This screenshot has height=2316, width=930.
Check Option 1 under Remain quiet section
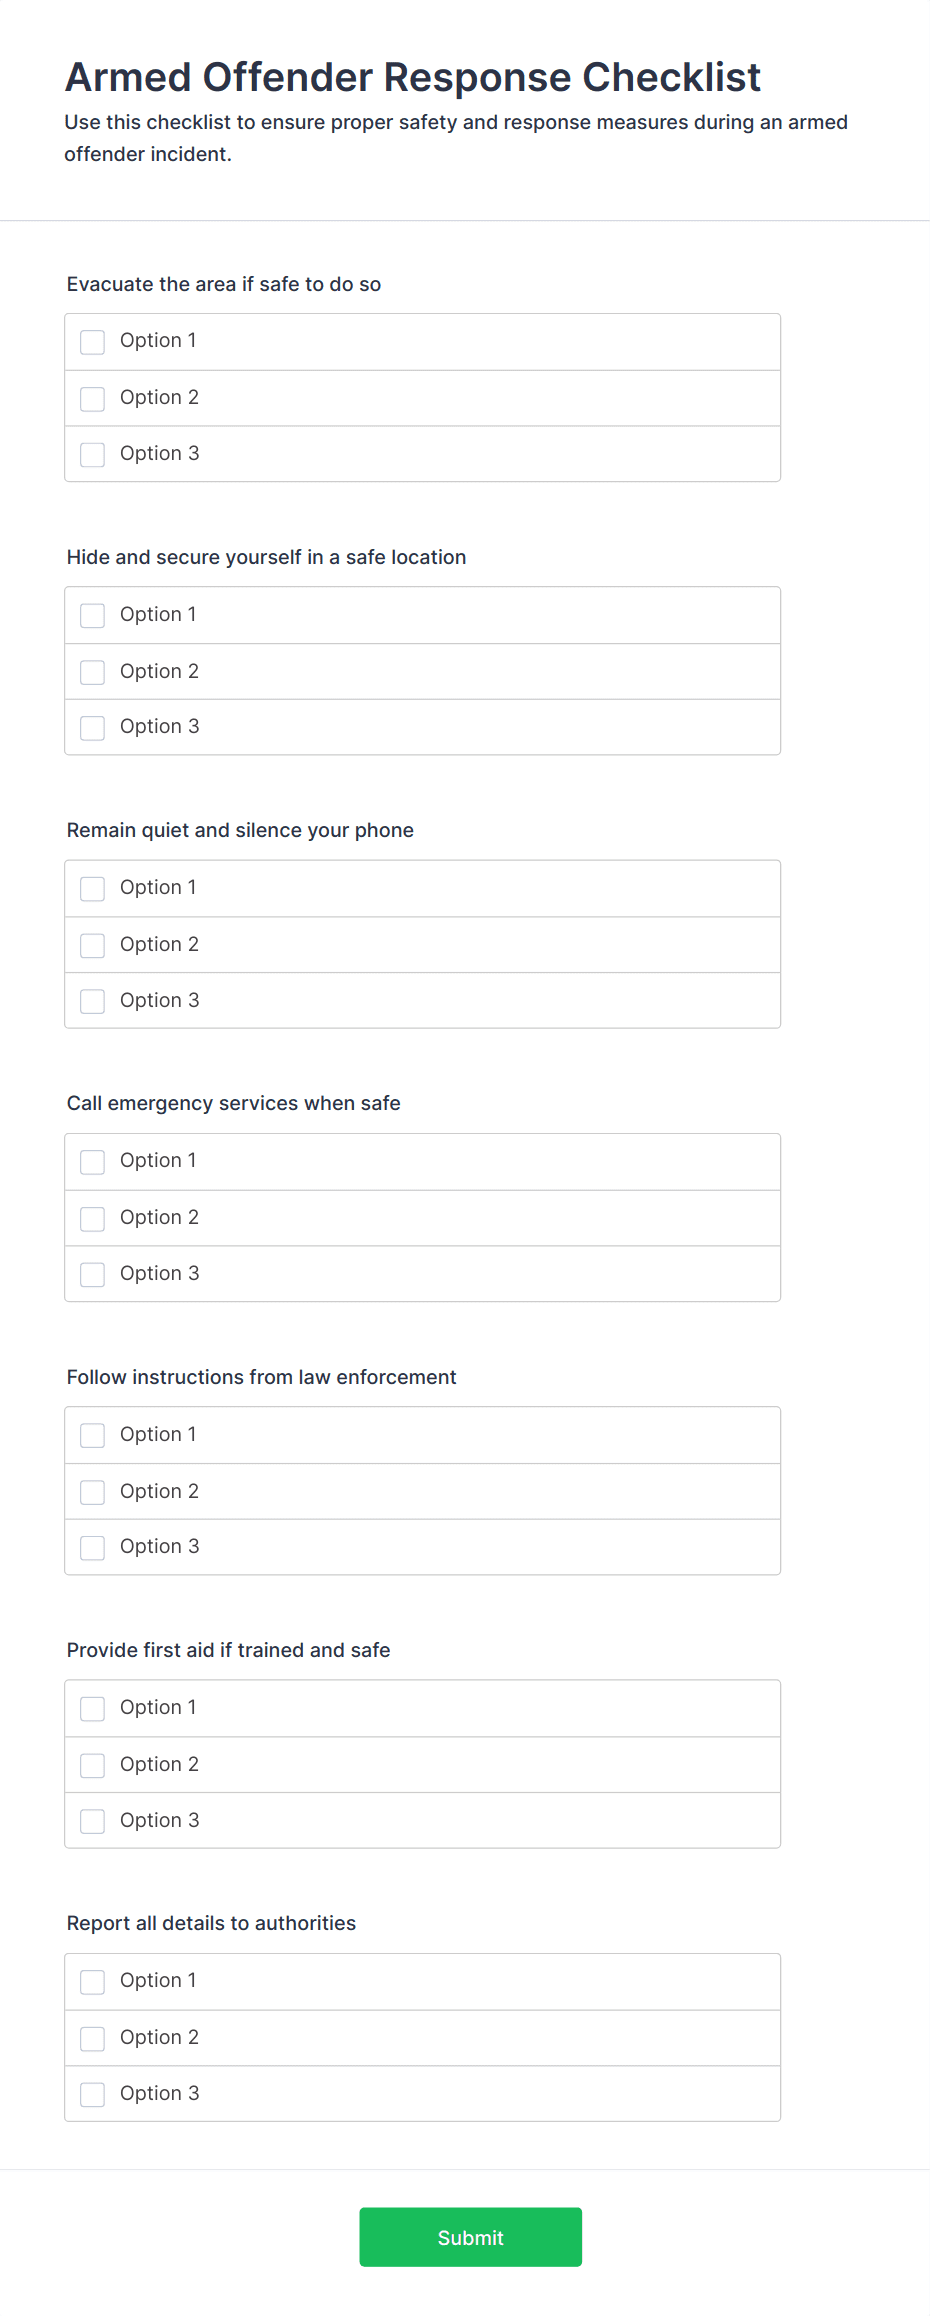click(x=92, y=888)
